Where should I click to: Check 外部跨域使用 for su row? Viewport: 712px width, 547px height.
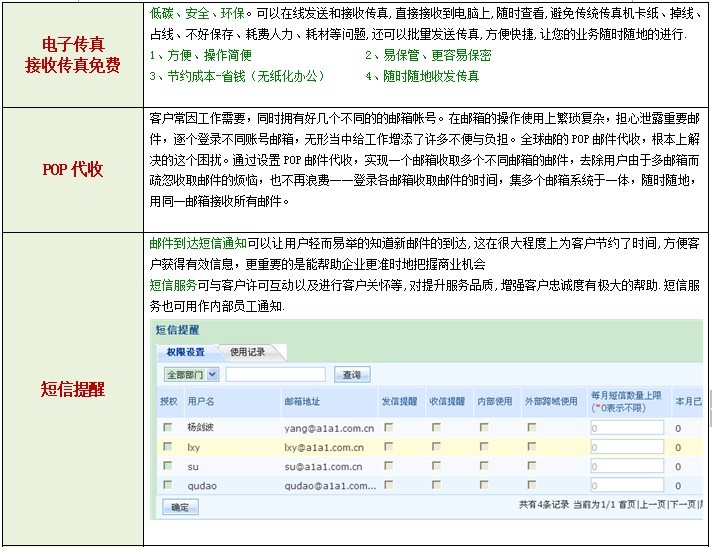532,466
